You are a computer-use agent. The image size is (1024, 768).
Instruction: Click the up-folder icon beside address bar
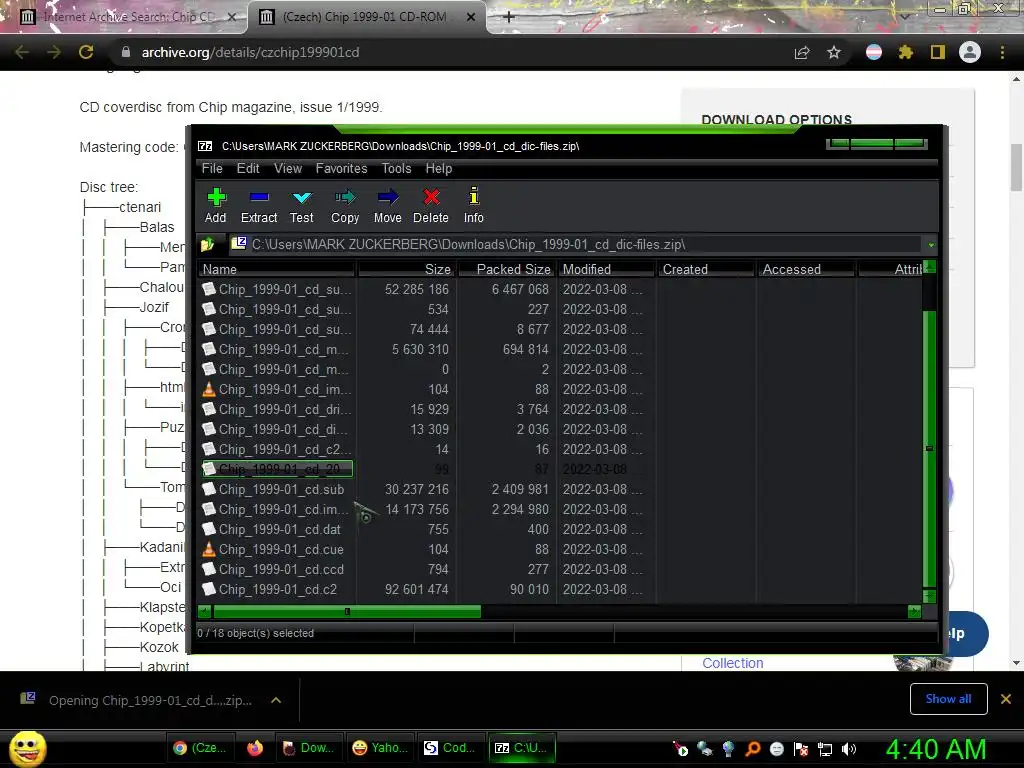[x=207, y=245]
